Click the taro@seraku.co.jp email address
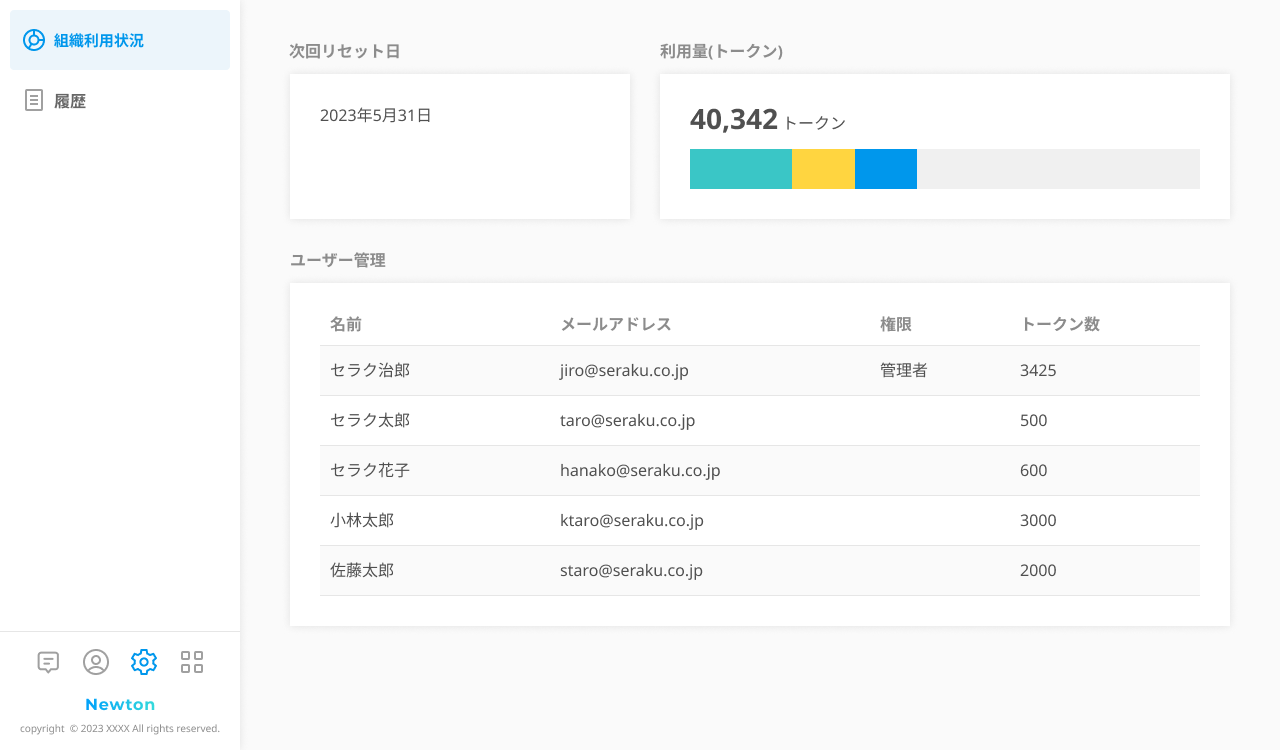 coord(627,420)
